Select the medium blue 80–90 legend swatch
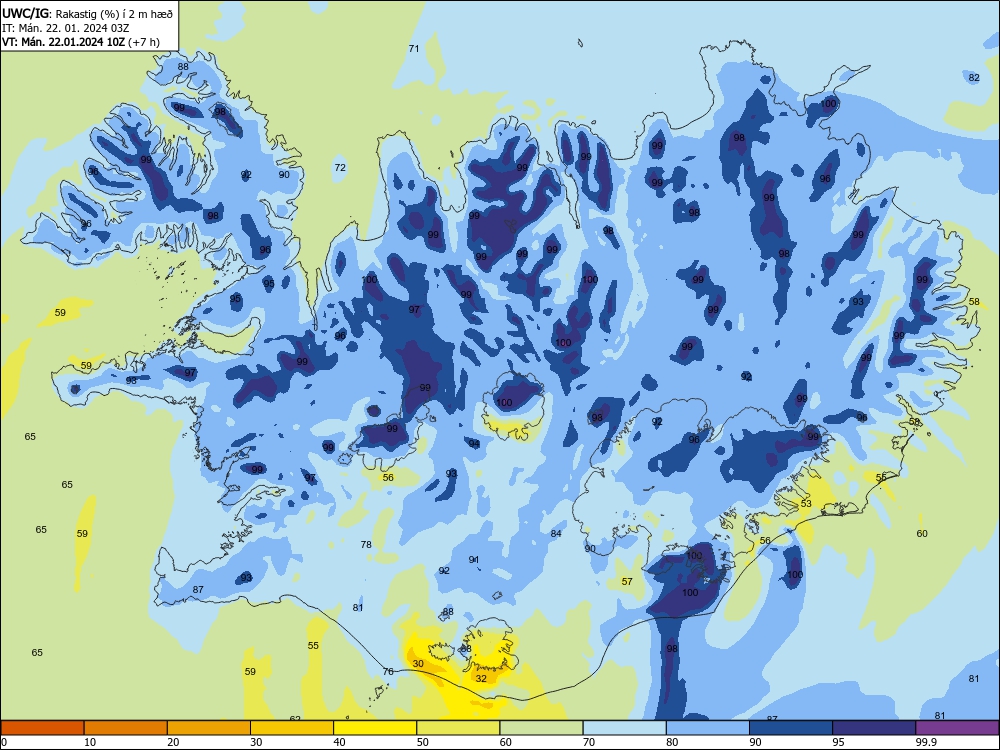Screen dimensions: 1000x750 tap(708, 728)
